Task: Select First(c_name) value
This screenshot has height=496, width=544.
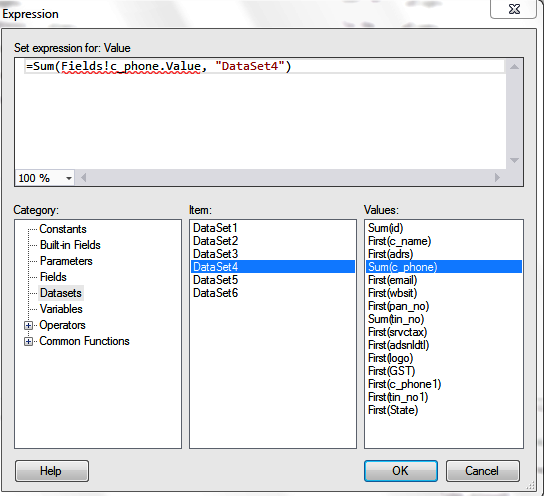Action: [444, 241]
